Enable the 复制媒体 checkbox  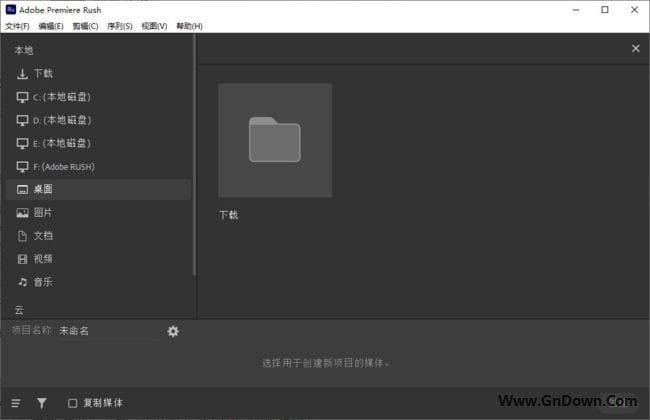click(x=73, y=403)
